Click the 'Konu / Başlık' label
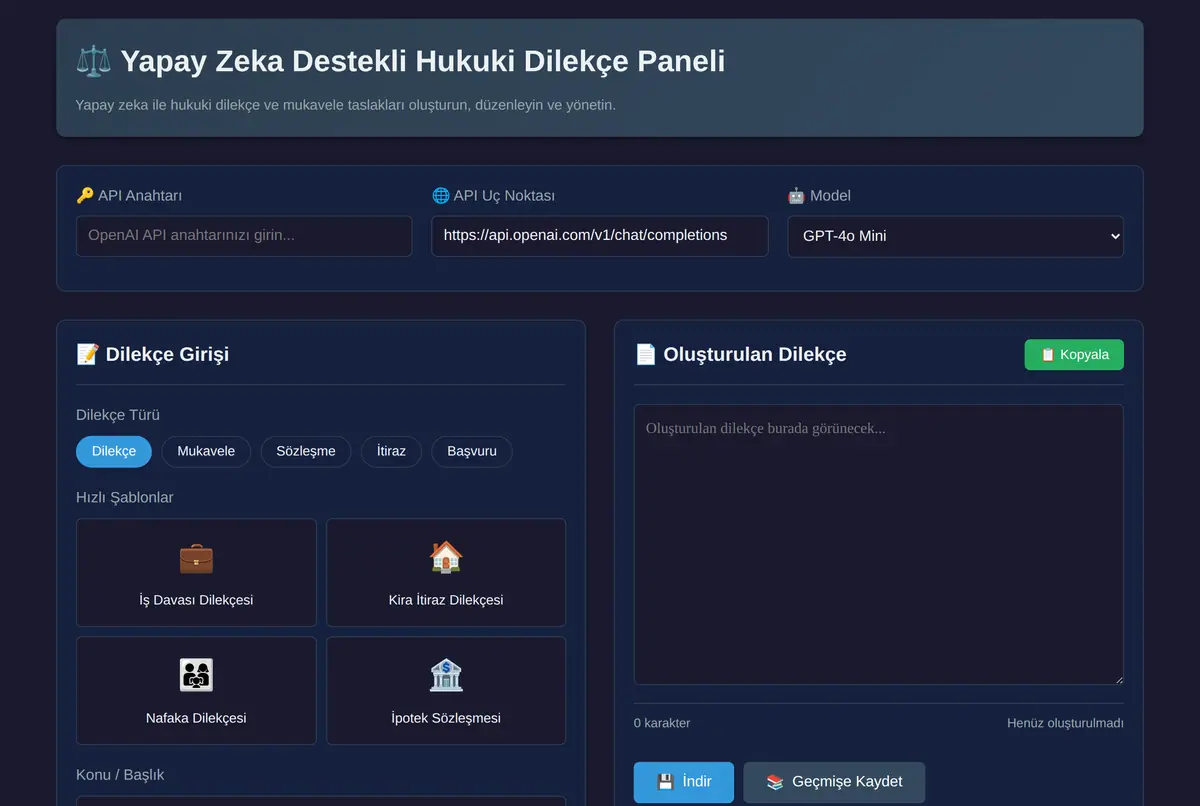Viewport: 1200px width, 806px height. point(120,775)
